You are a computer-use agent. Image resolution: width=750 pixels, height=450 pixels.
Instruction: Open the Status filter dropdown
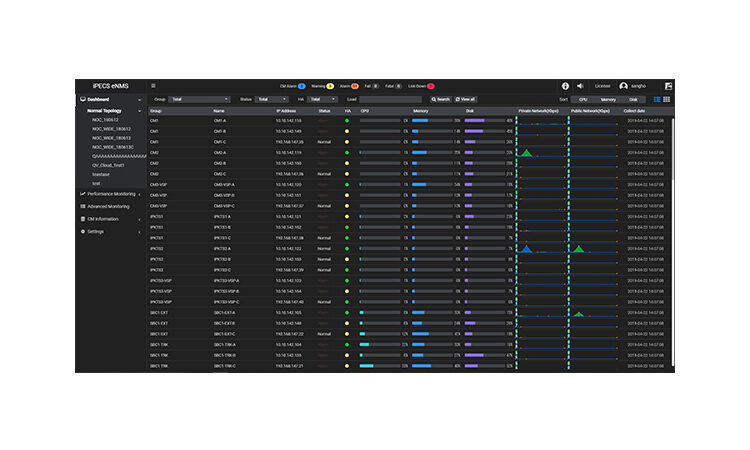[x=271, y=99]
